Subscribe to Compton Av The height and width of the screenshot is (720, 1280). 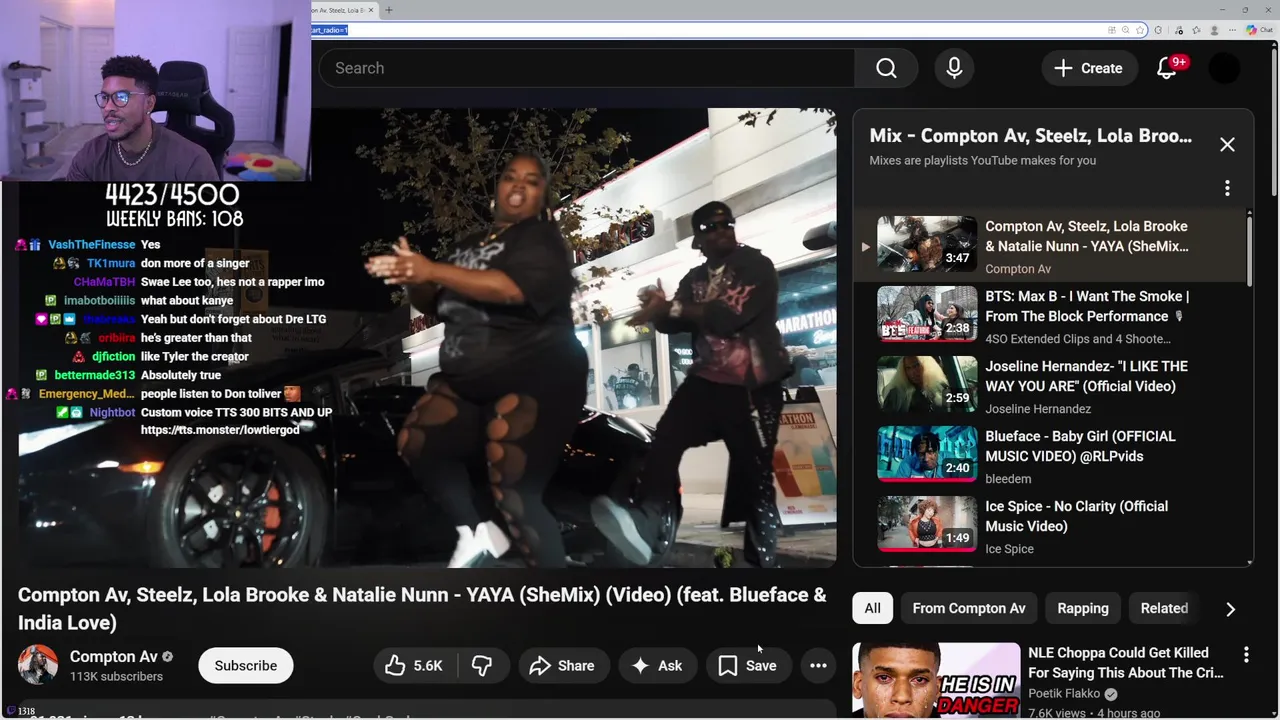click(245, 665)
